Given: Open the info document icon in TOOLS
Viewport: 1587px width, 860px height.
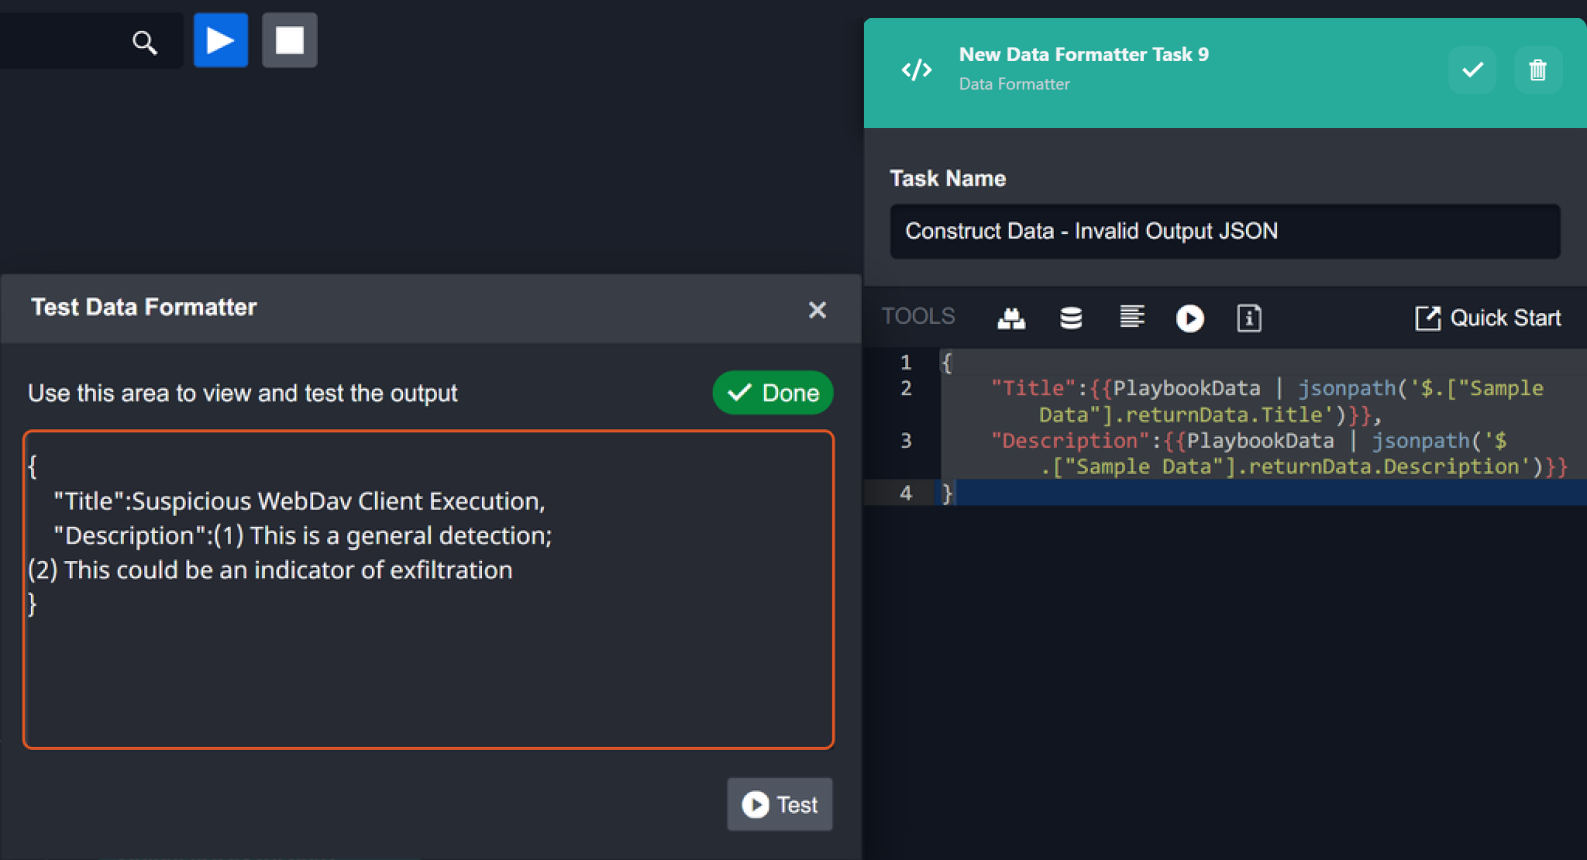Looking at the screenshot, I should click(1248, 318).
